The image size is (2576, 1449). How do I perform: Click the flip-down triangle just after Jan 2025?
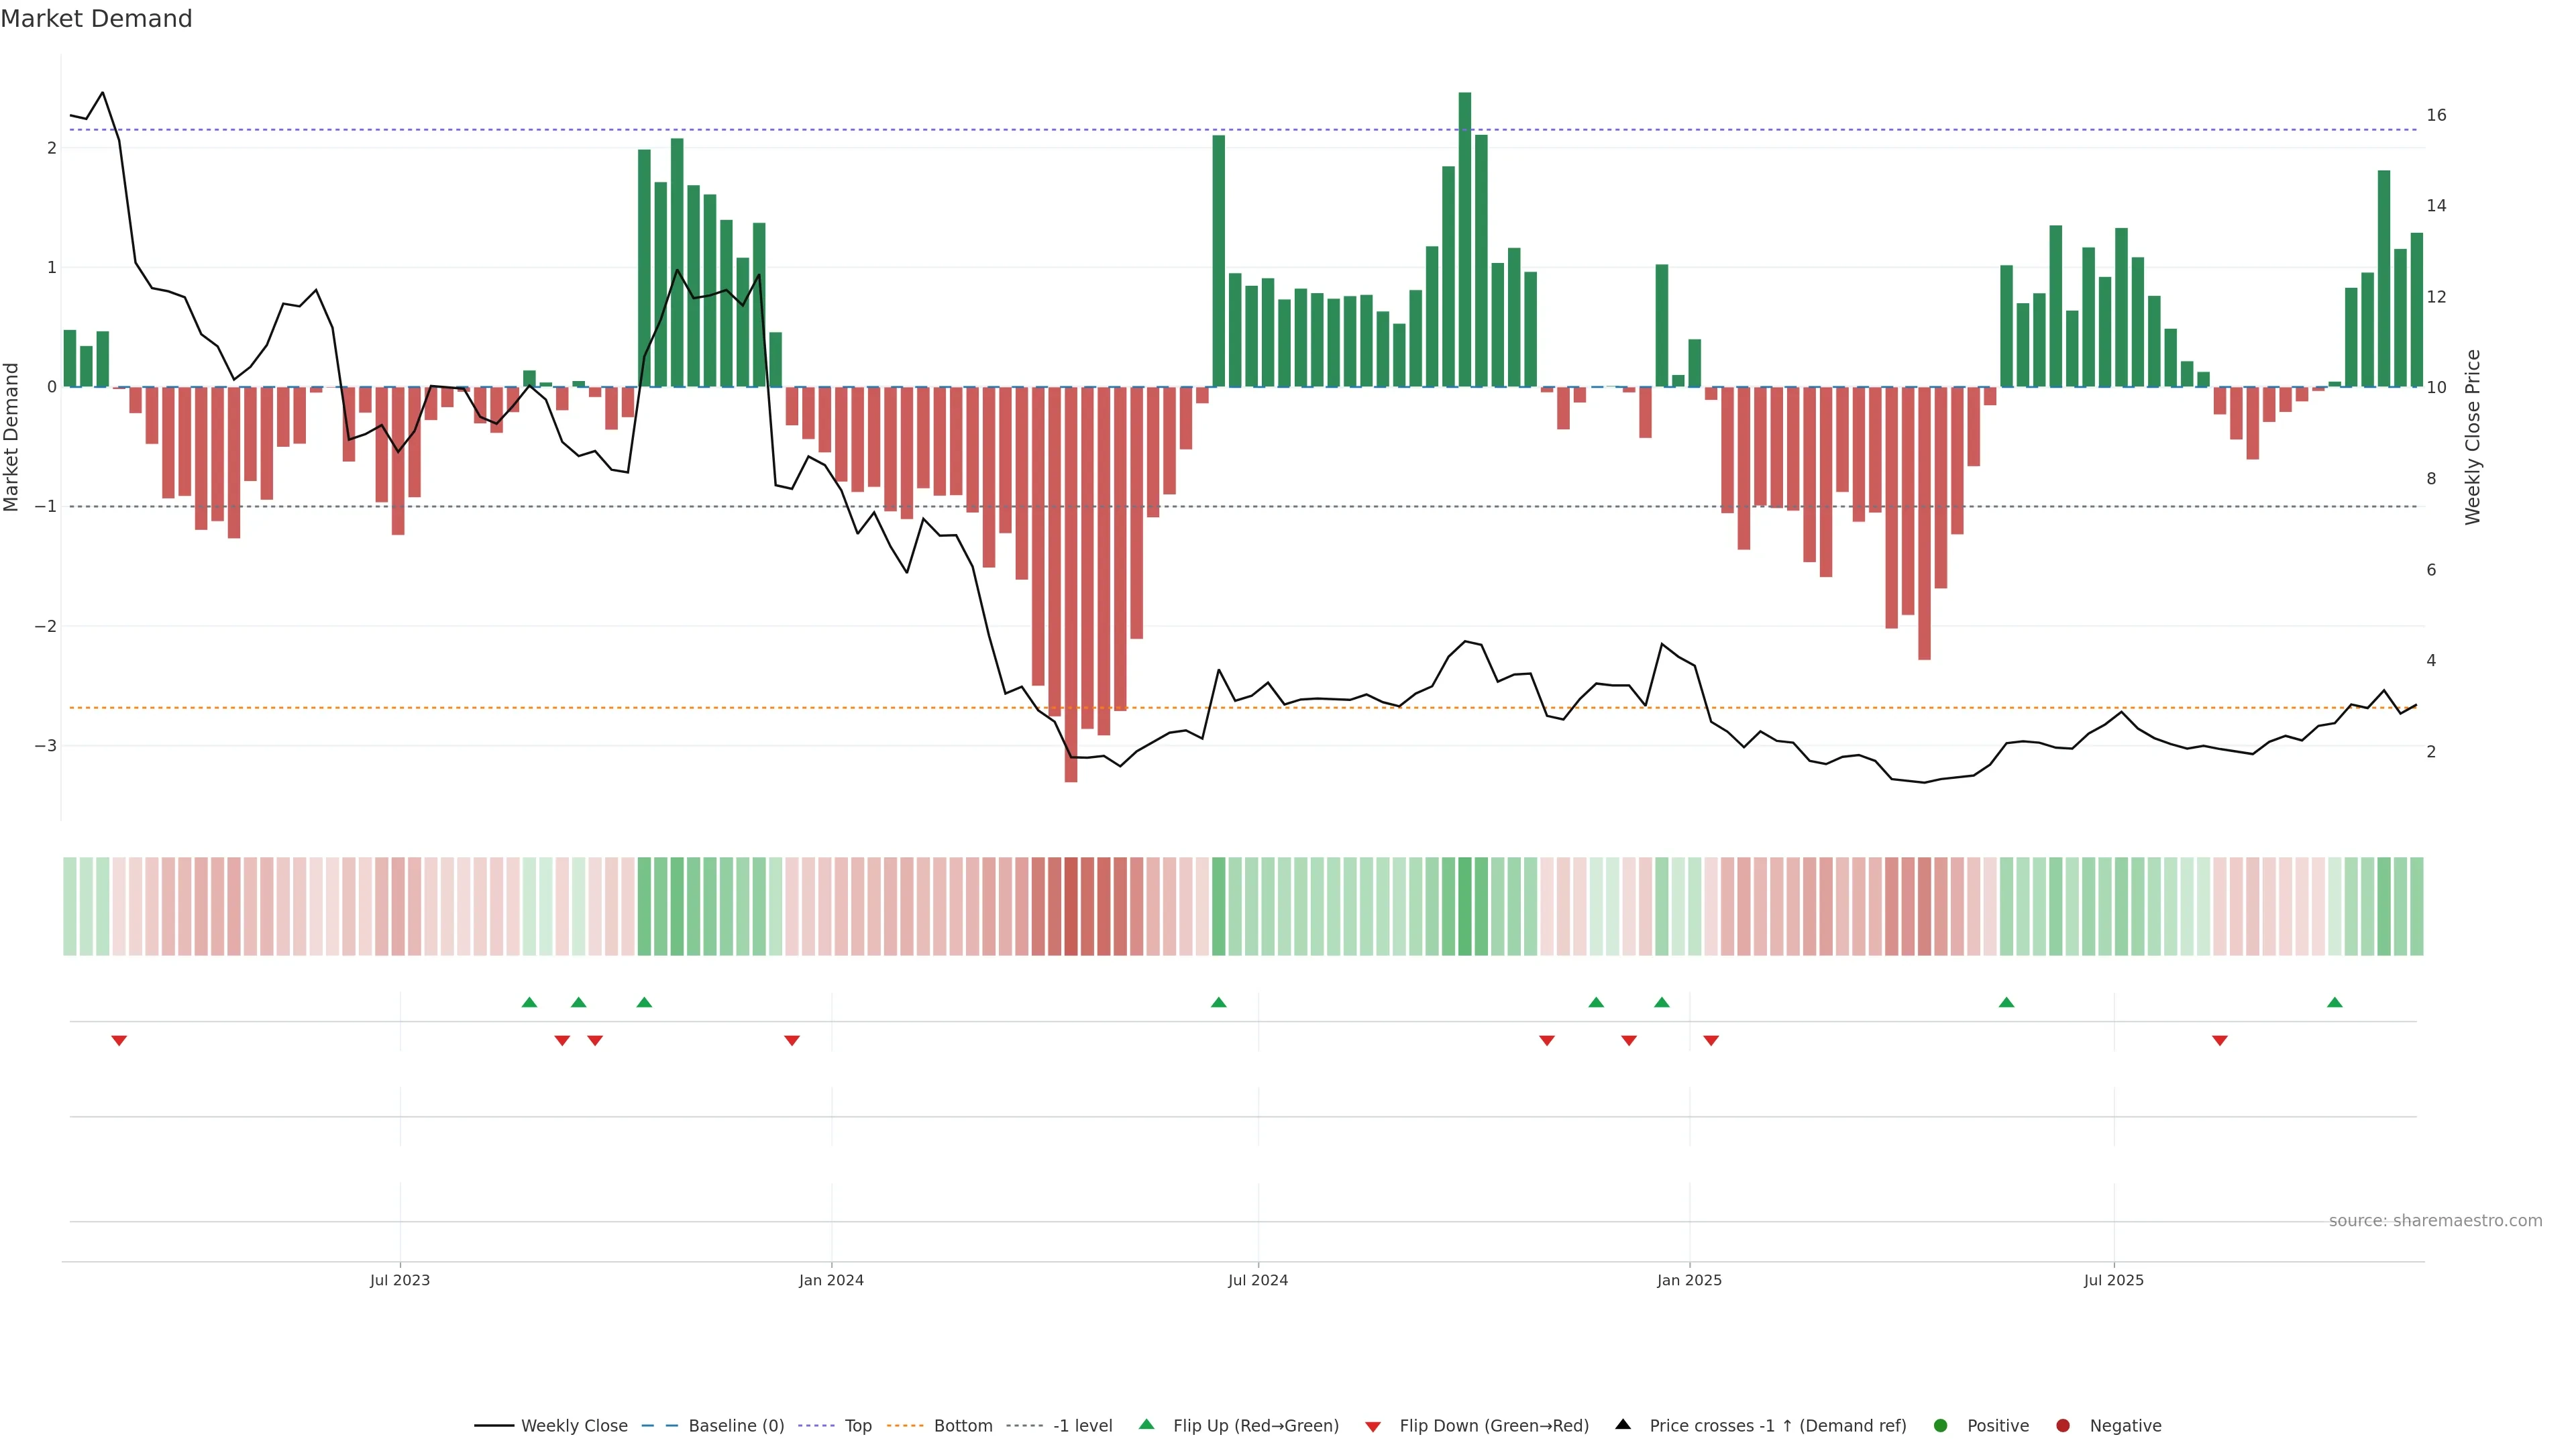click(x=1711, y=1041)
